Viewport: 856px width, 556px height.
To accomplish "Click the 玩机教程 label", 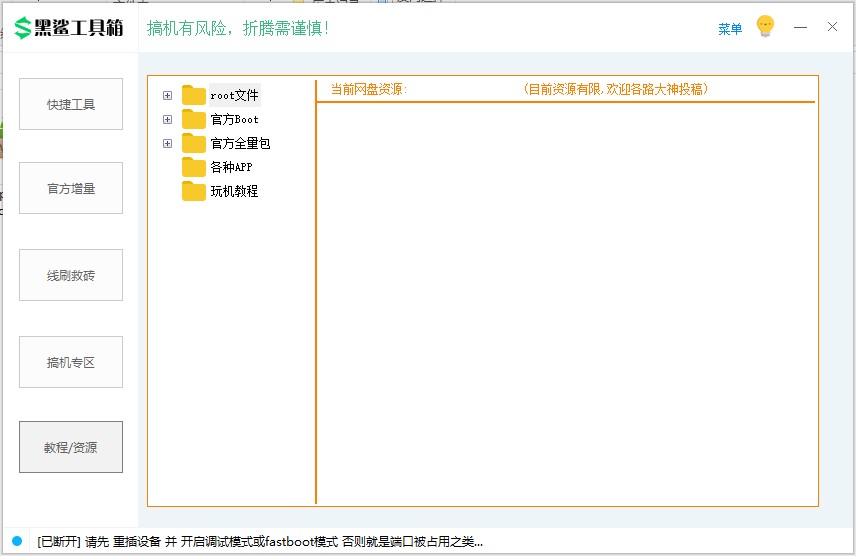I will tap(234, 191).
